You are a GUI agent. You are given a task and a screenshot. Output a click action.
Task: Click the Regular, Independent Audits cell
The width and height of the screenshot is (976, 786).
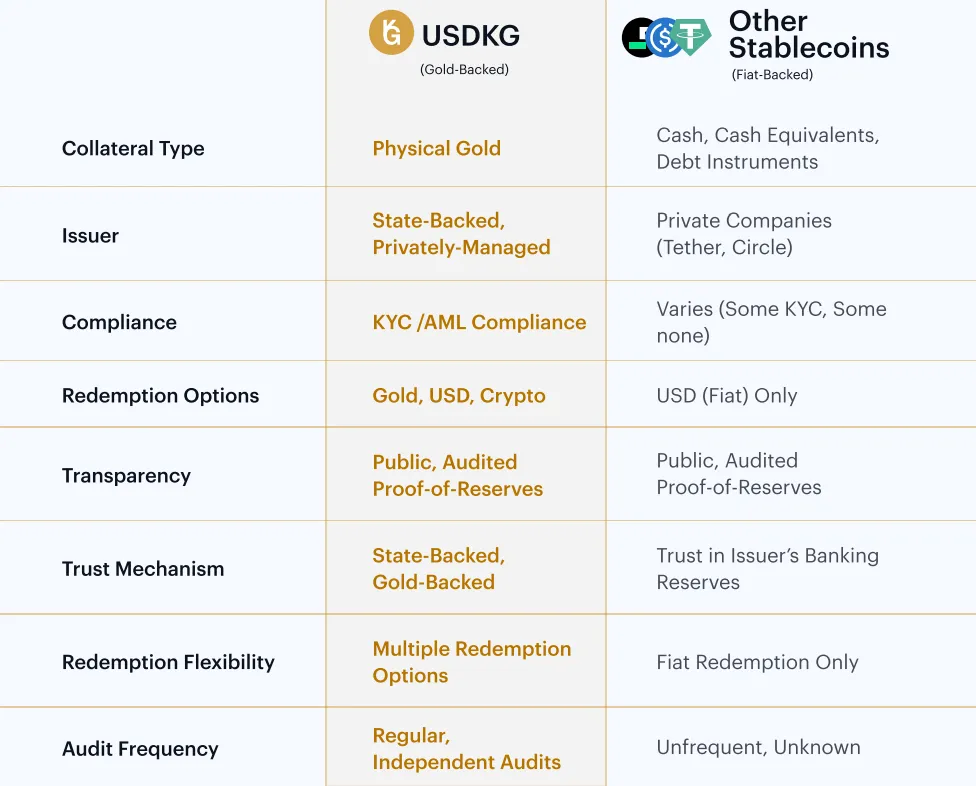[x=466, y=749]
